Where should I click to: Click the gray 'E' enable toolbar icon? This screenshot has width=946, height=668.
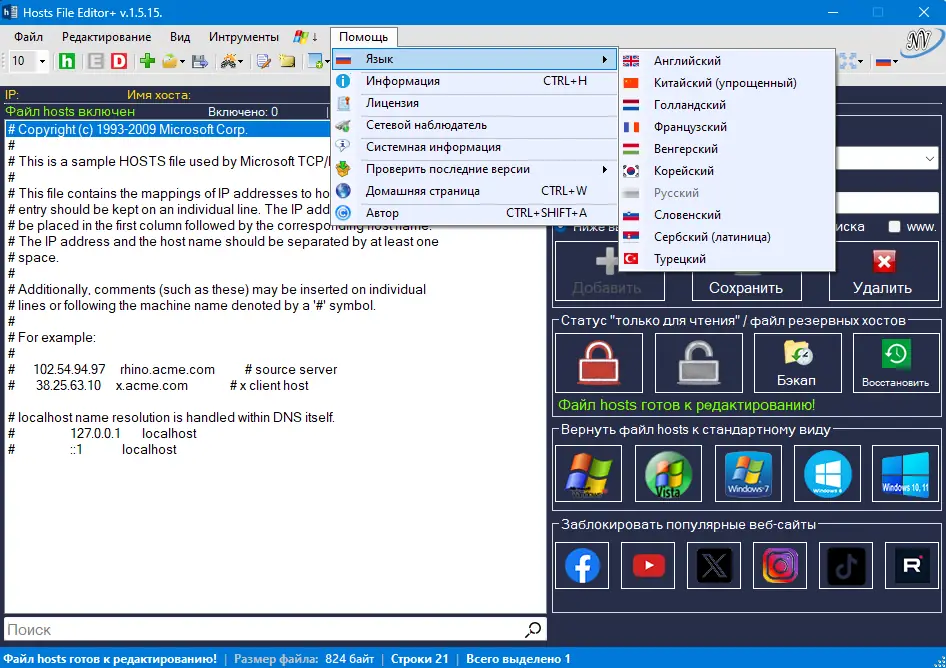tap(95, 61)
